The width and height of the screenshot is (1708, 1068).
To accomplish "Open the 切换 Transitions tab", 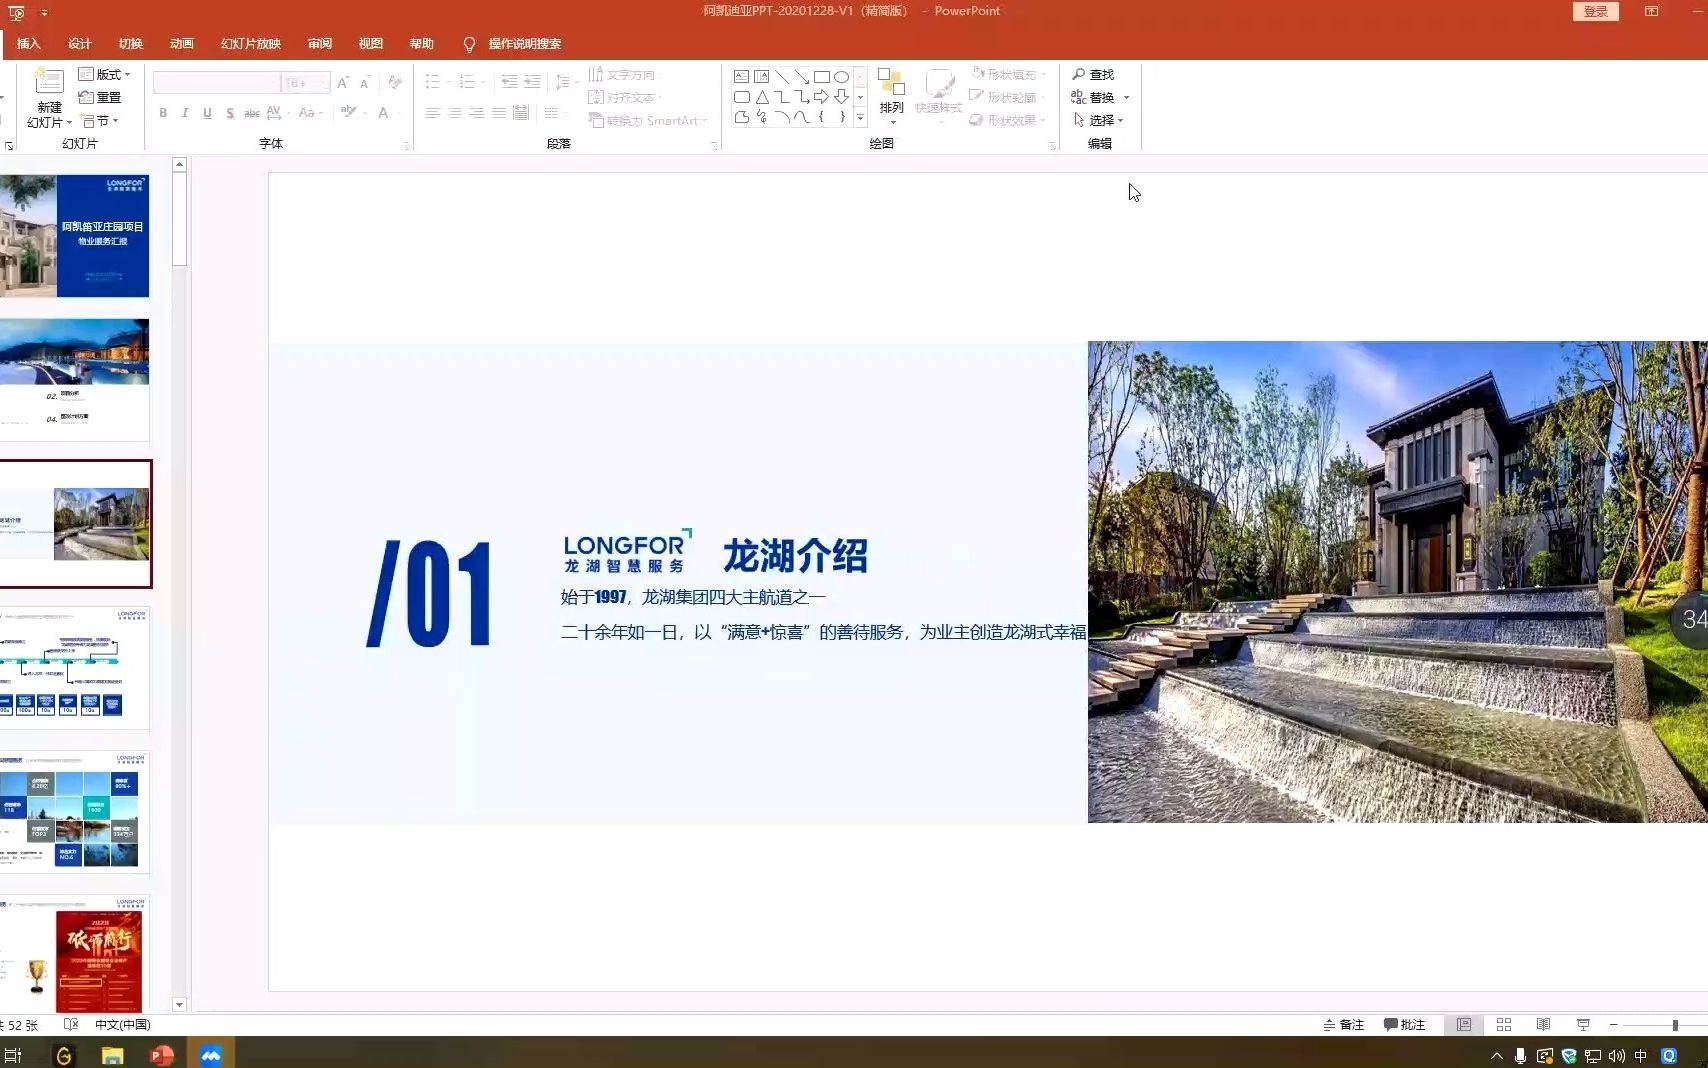I will tap(131, 44).
